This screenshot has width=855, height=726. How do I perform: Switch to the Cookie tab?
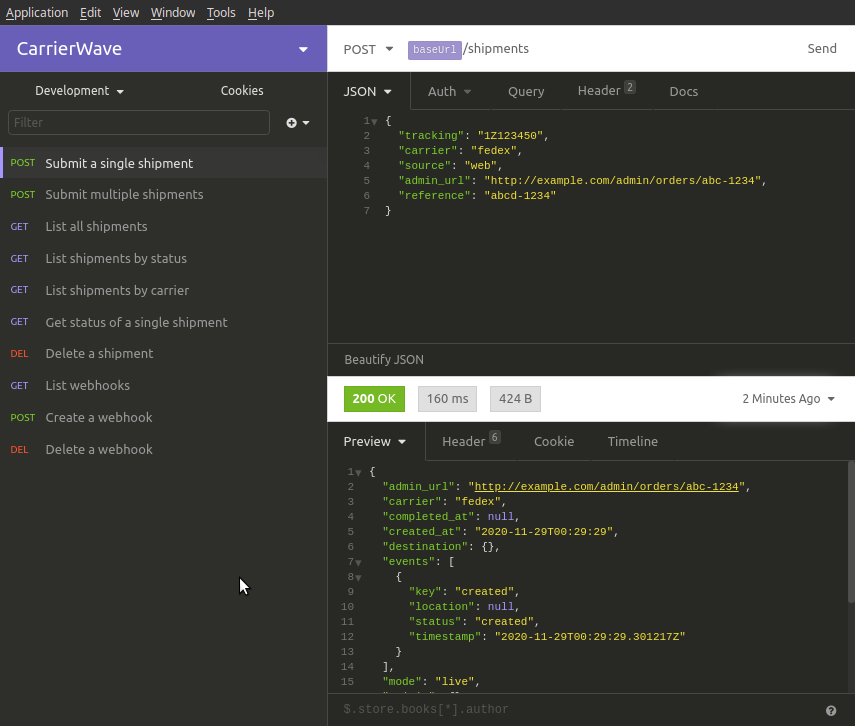(554, 441)
